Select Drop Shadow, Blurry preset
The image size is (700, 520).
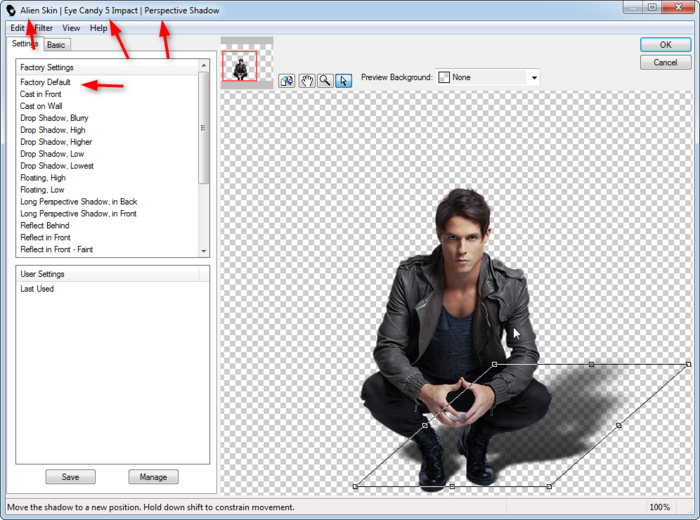pos(54,118)
